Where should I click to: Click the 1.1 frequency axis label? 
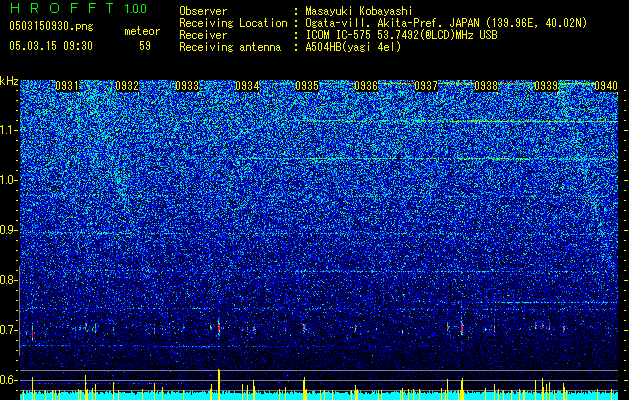(9, 130)
